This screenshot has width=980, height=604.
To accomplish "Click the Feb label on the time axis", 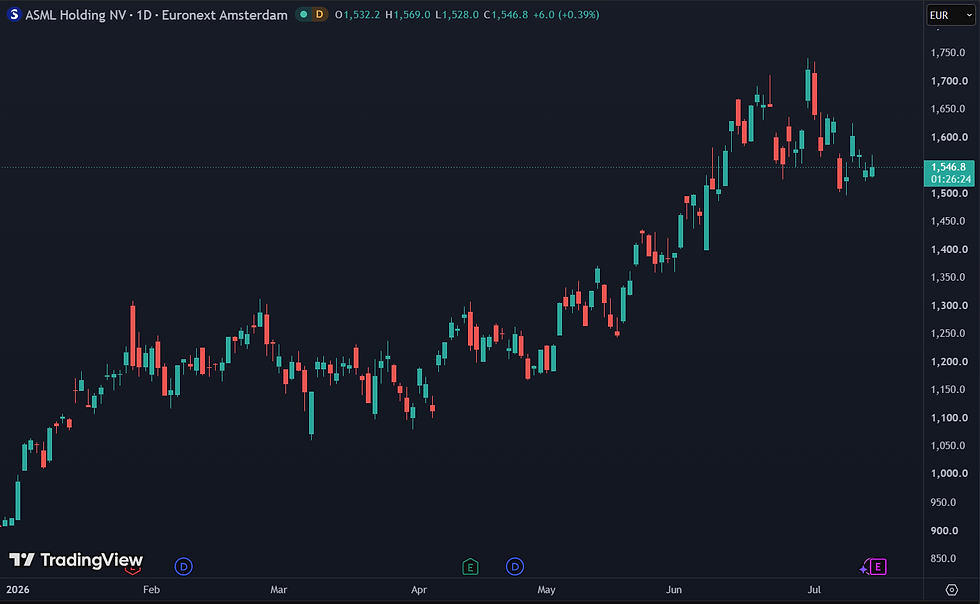I will (151, 590).
